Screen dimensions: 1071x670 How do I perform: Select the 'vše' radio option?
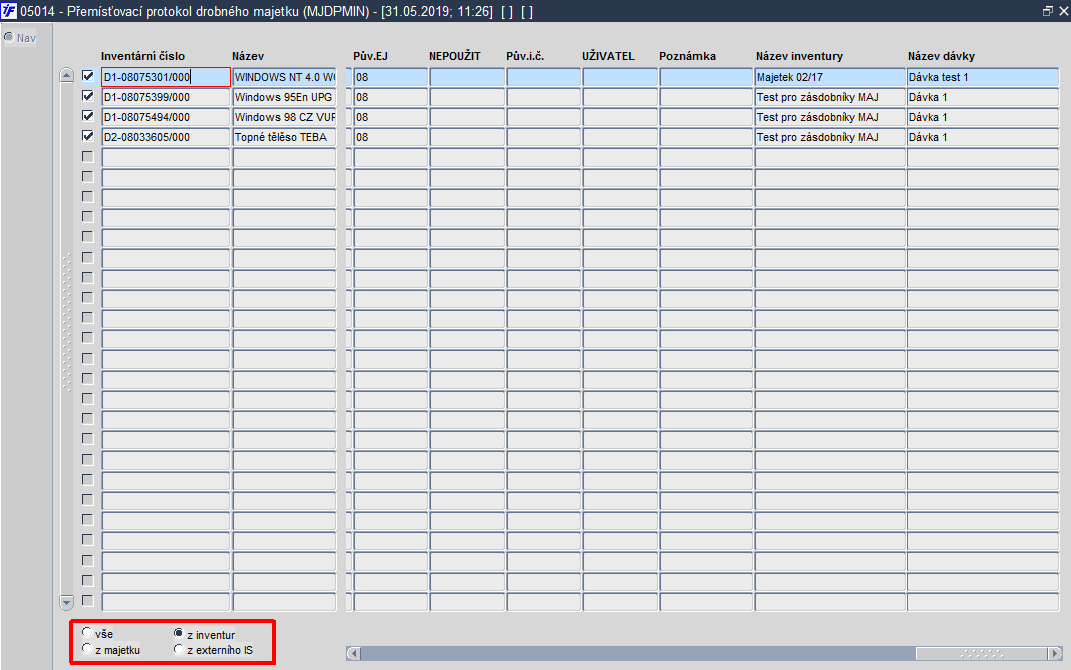(x=87, y=632)
